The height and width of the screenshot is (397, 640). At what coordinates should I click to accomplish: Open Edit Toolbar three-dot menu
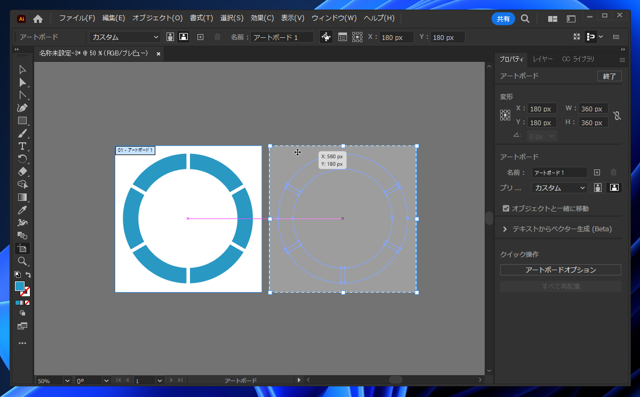coord(22,343)
